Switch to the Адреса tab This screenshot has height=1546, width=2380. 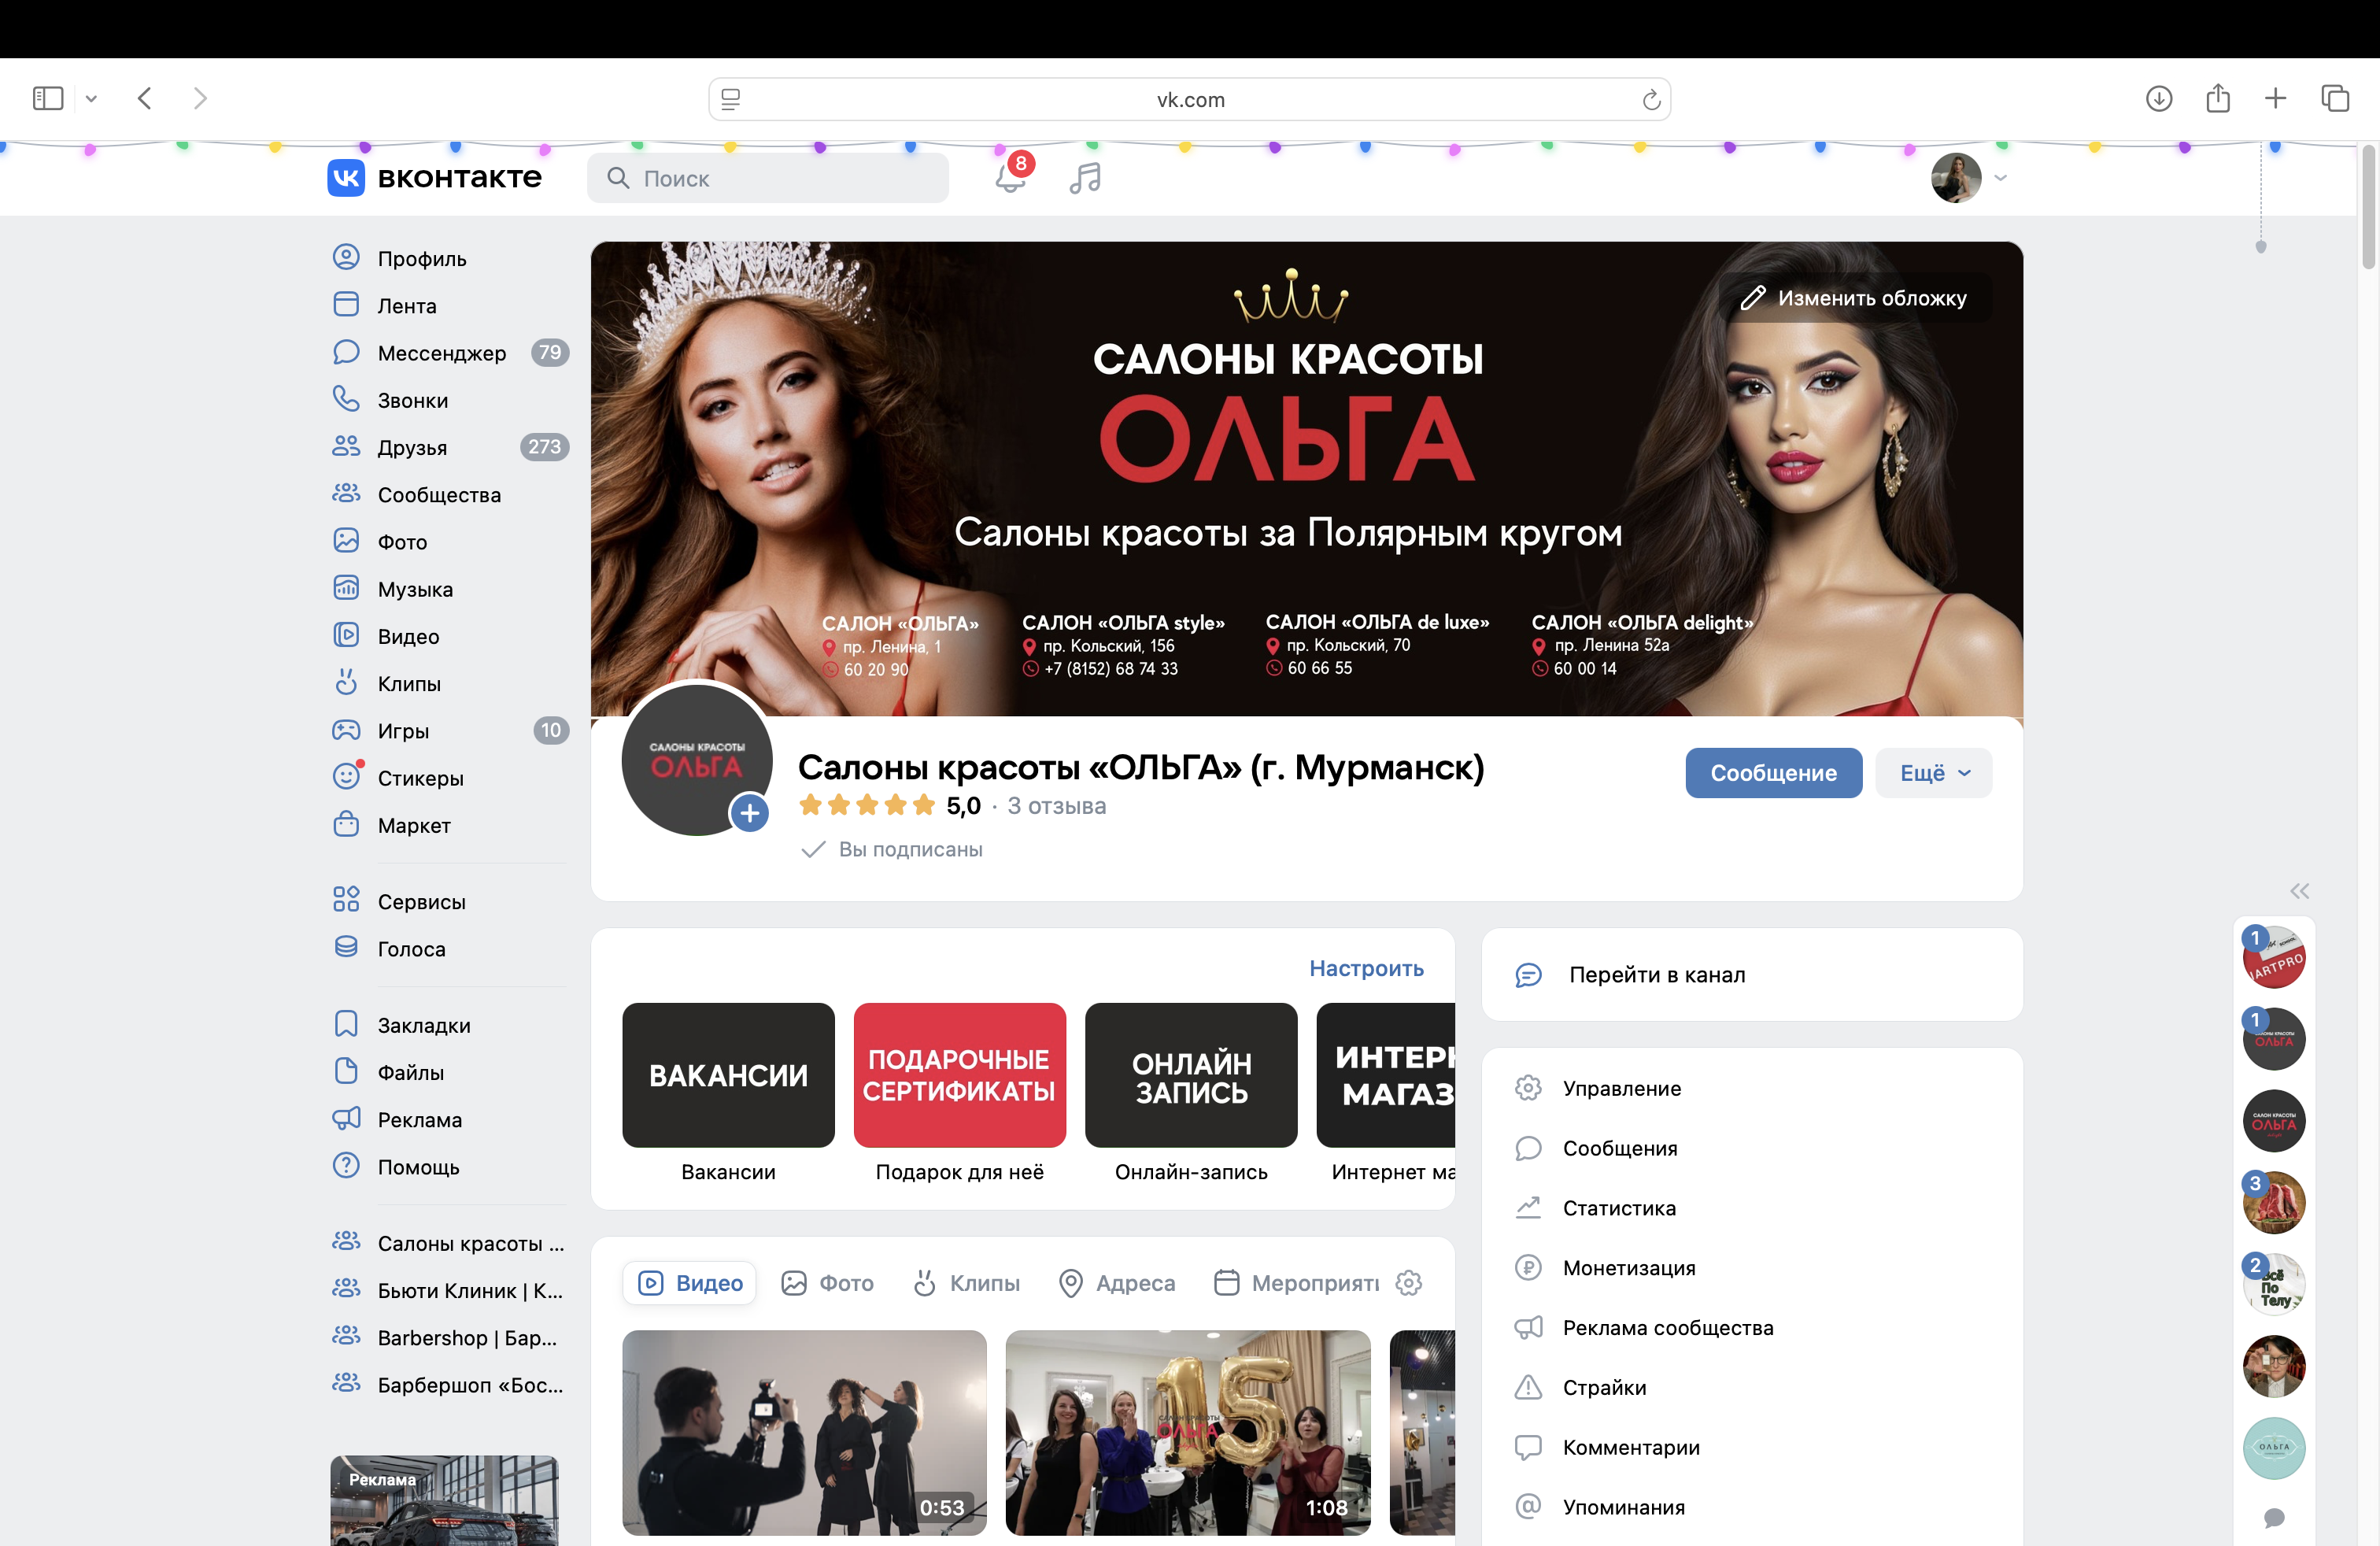click(x=1117, y=1282)
